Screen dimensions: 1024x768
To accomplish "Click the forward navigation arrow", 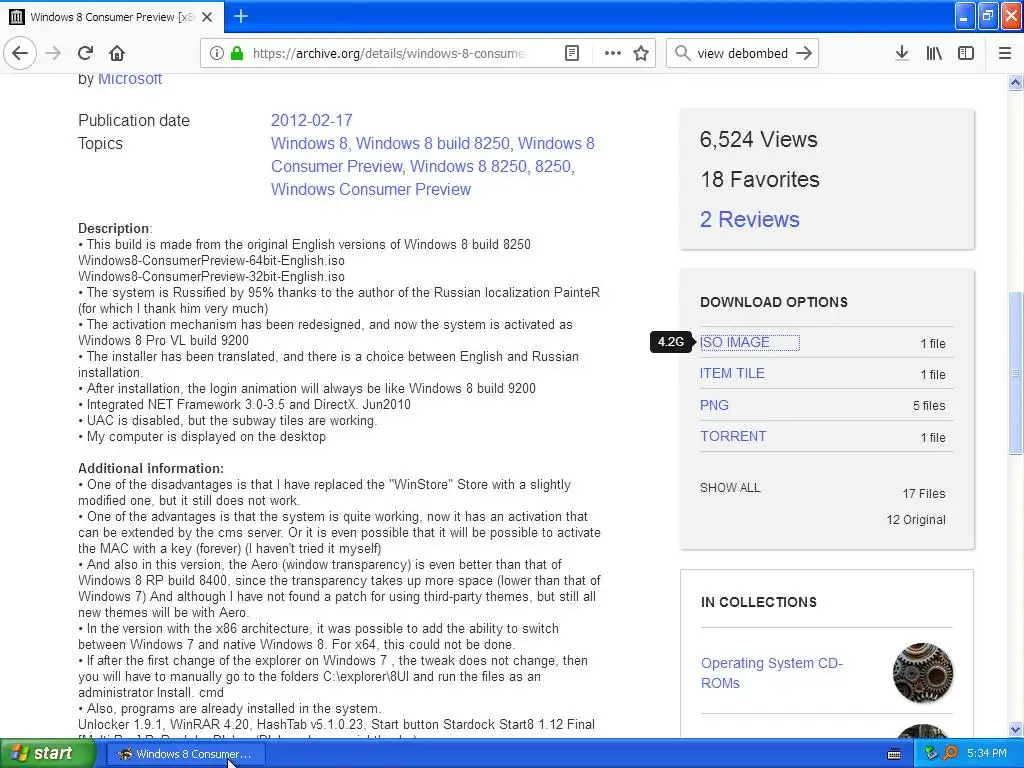I will [x=53, y=53].
